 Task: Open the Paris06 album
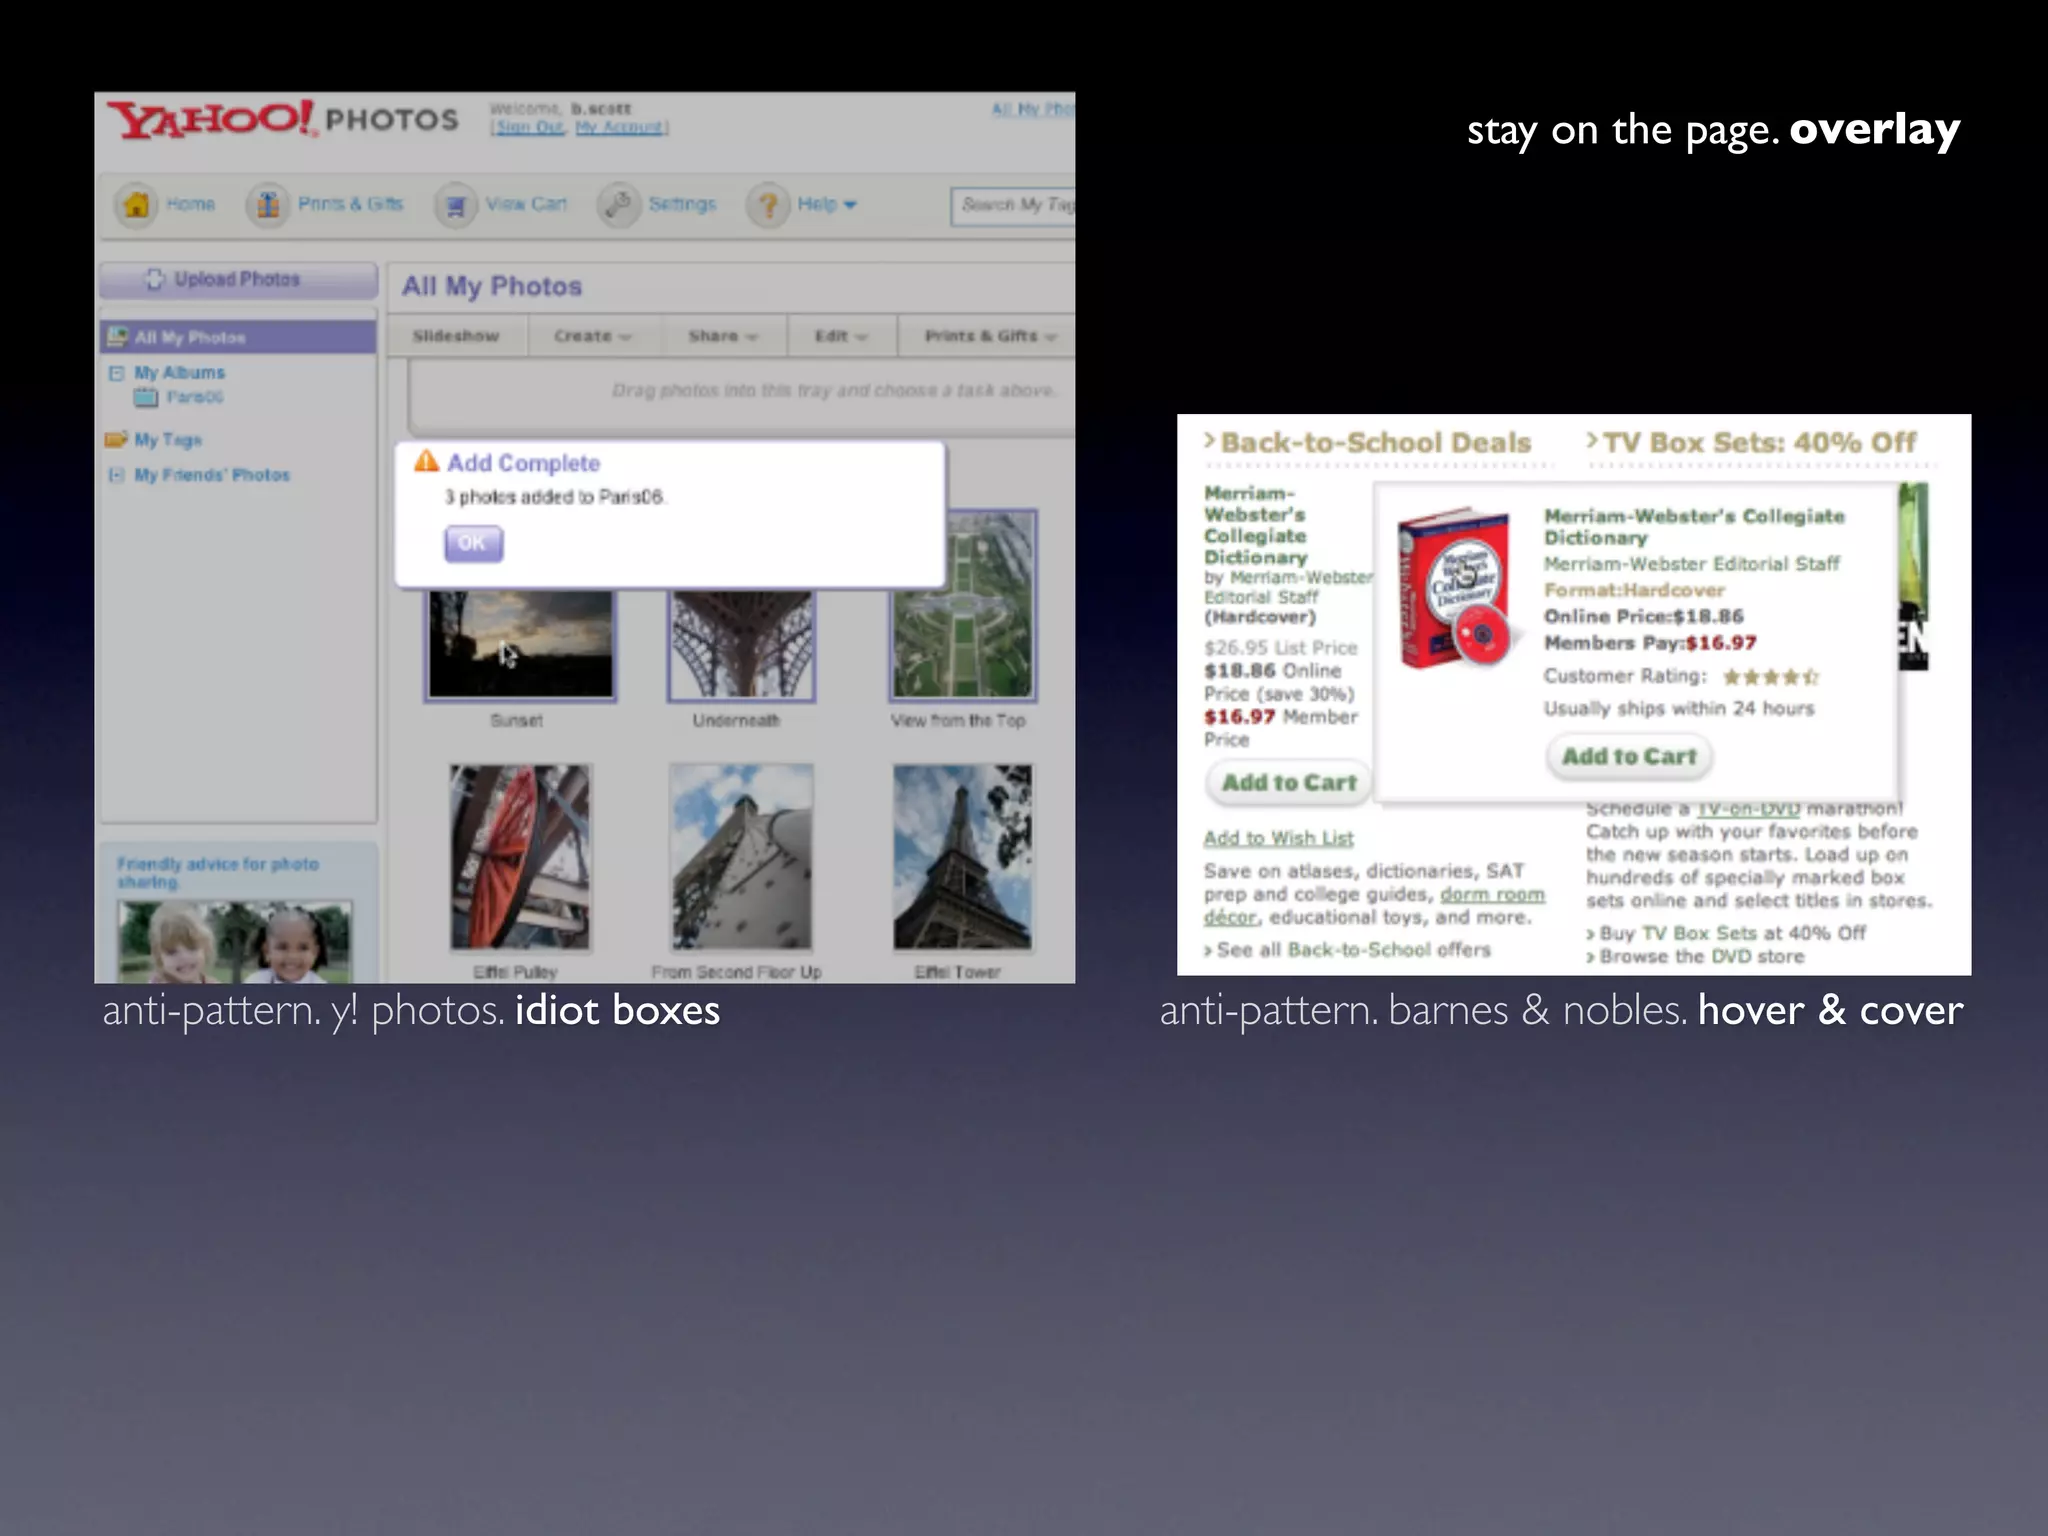coord(195,397)
